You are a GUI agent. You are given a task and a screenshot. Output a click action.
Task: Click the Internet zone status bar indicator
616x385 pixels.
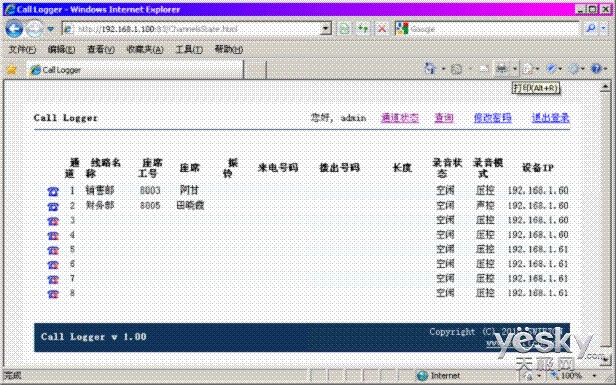click(439, 376)
